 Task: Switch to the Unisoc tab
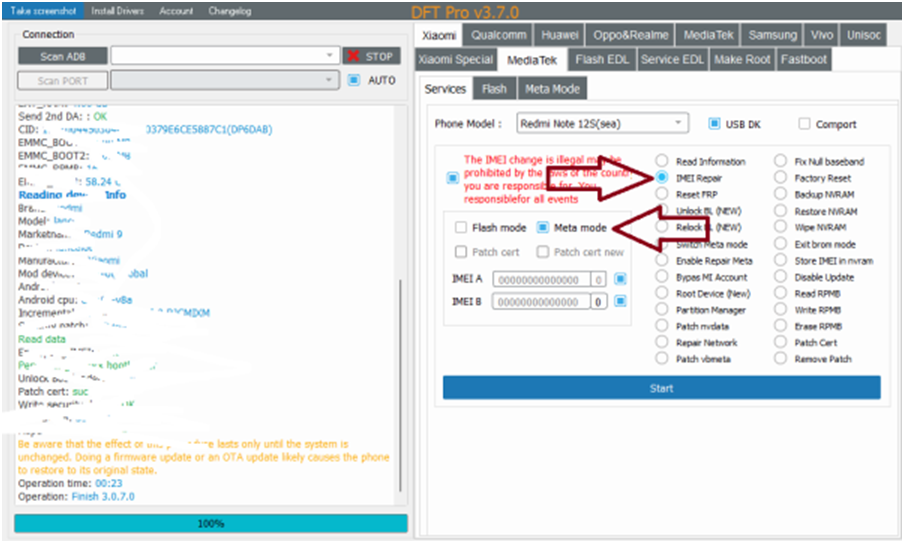coord(864,35)
